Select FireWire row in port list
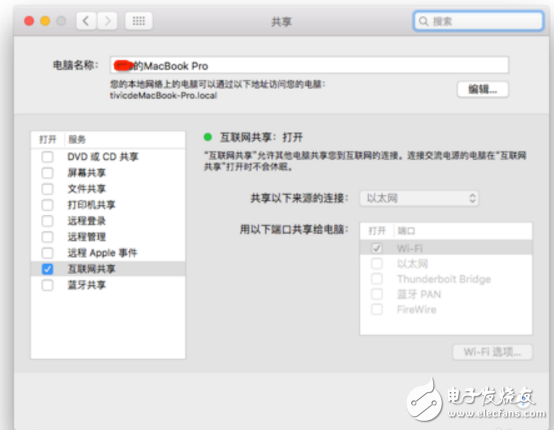This screenshot has height=430, width=554. [446, 310]
